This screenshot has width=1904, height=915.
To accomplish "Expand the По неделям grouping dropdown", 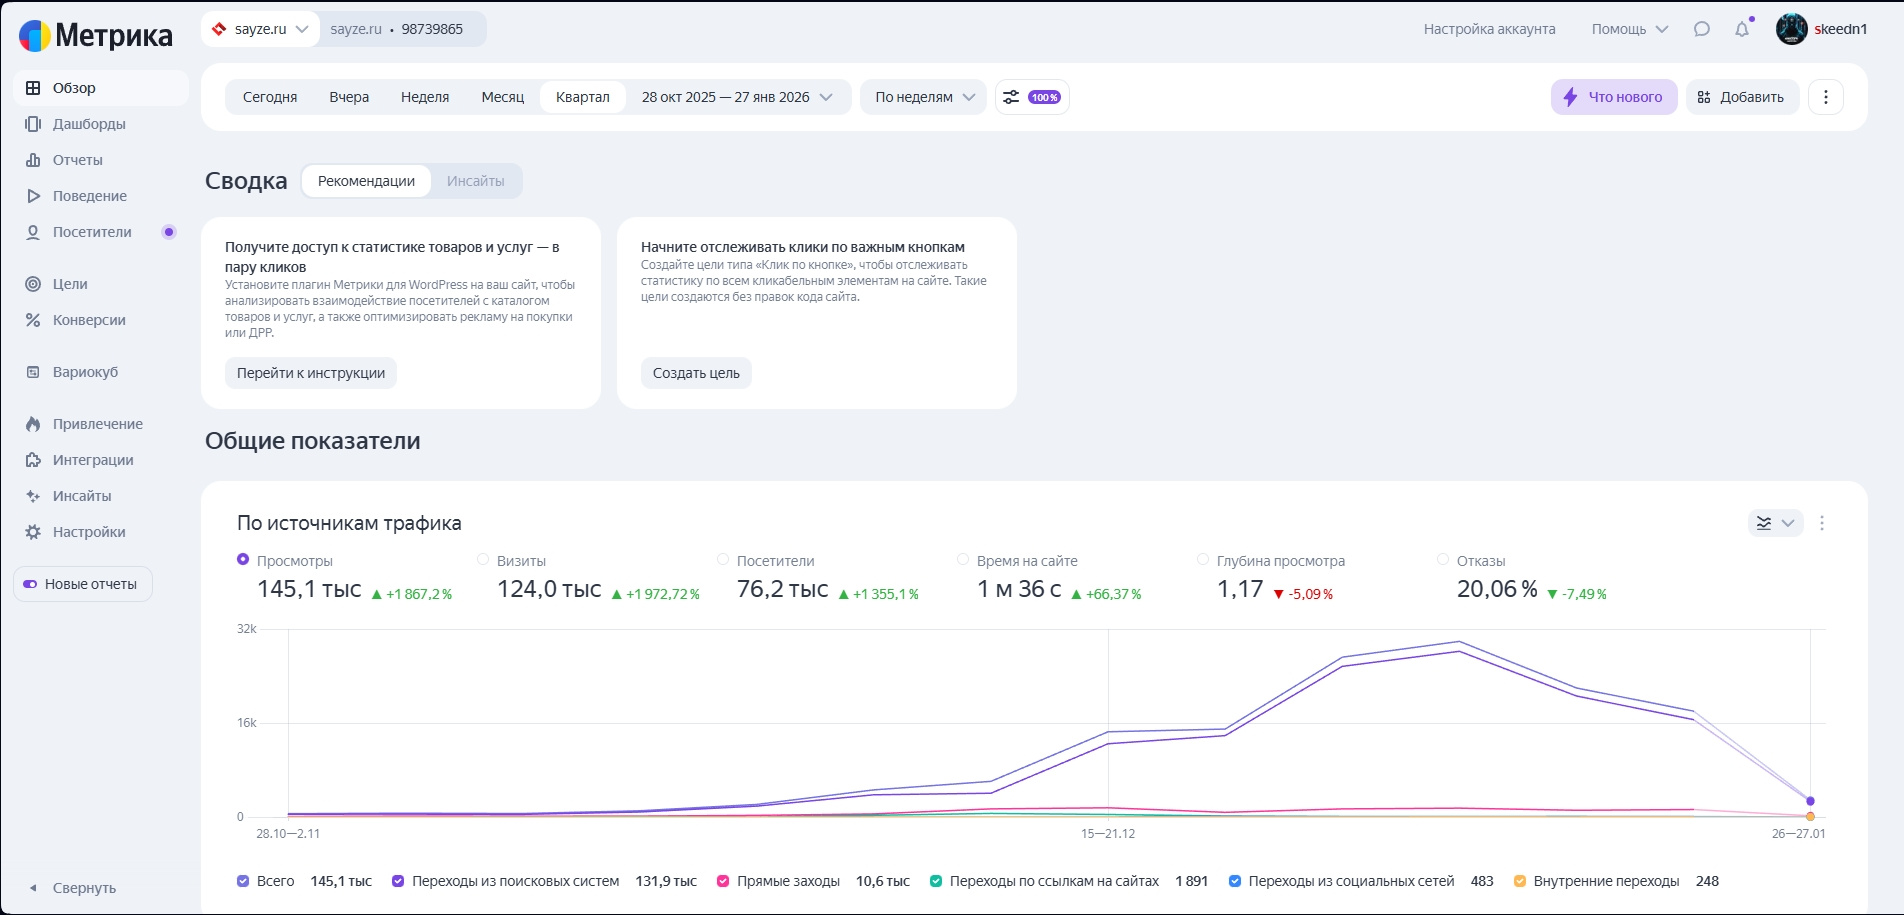I will pos(923,97).
